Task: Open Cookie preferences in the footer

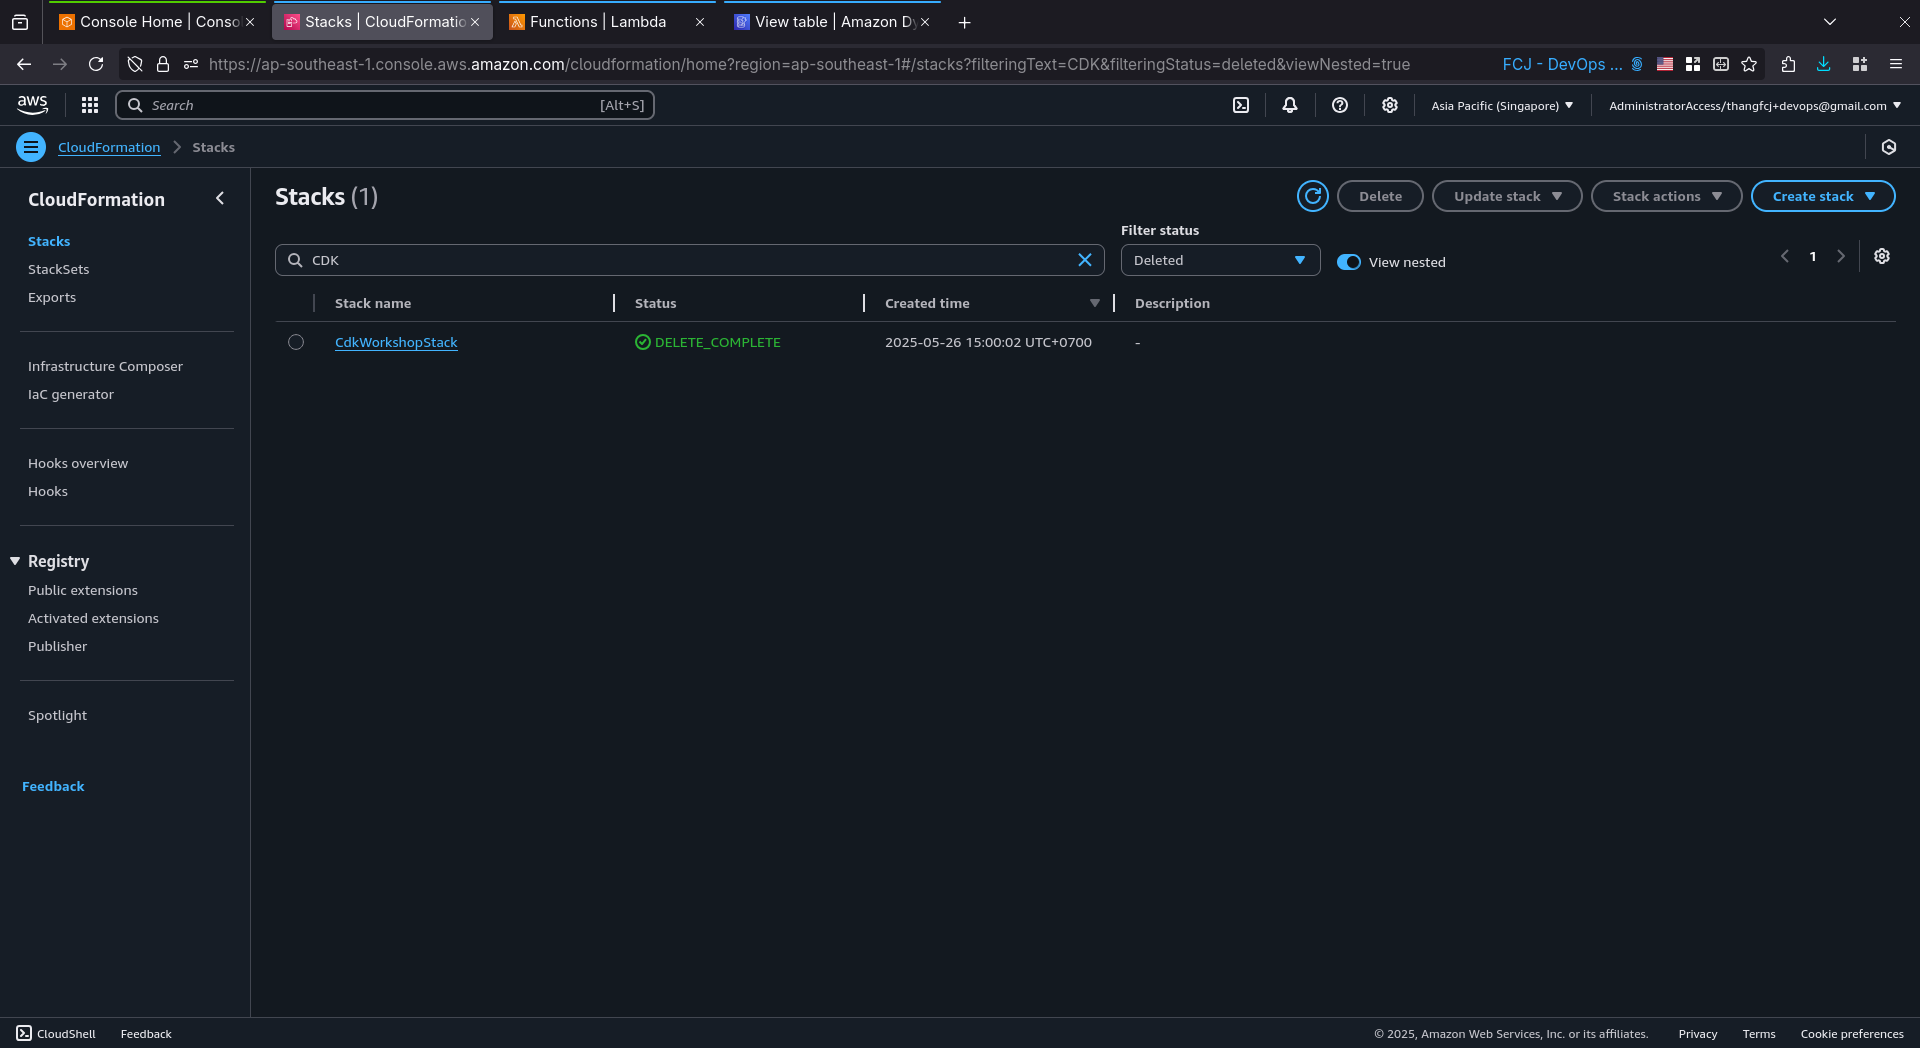Action: [1852, 1034]
